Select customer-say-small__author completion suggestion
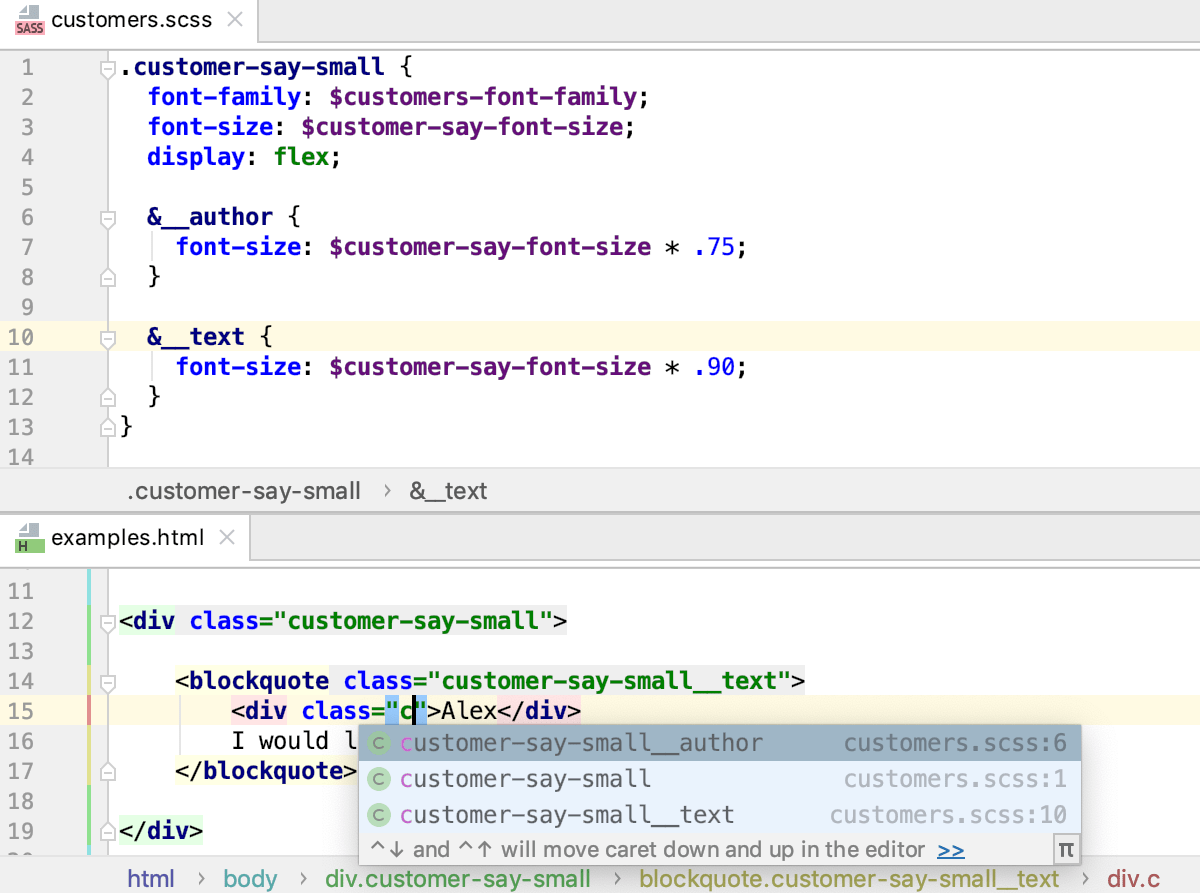The height and width of the screenshot is (893, 1200). pos(719,743)
